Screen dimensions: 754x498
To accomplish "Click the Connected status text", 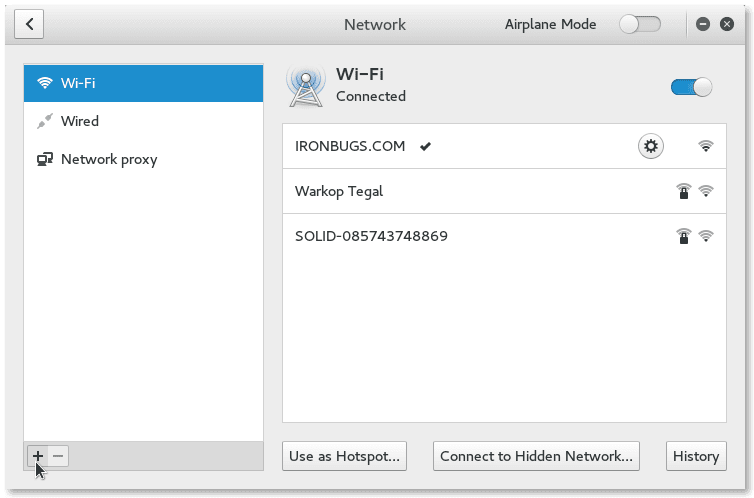I will (371, 96).
